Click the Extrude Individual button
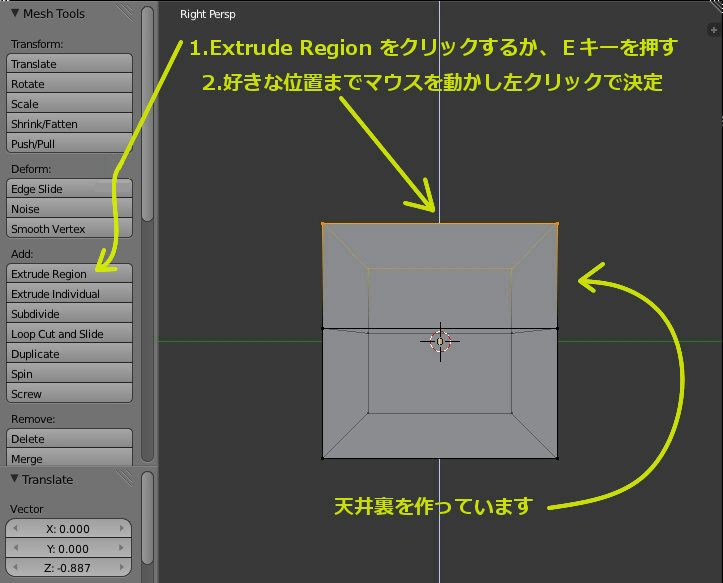723x583 pixels. [x=69, y=293]
